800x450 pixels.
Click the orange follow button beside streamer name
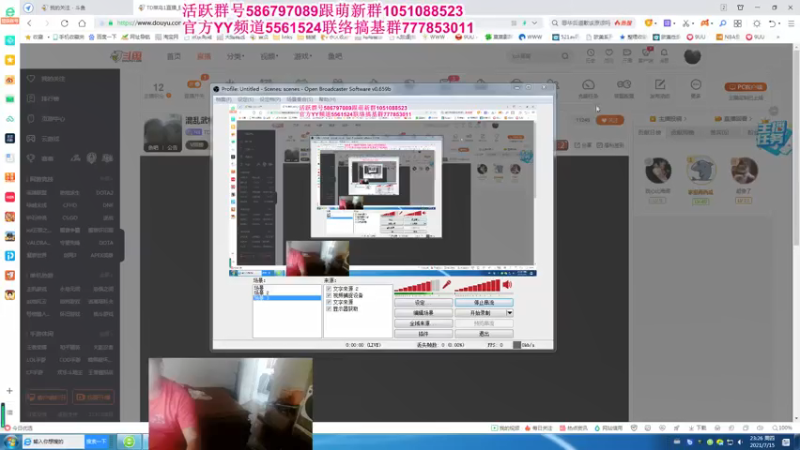[x=610, y=120]
